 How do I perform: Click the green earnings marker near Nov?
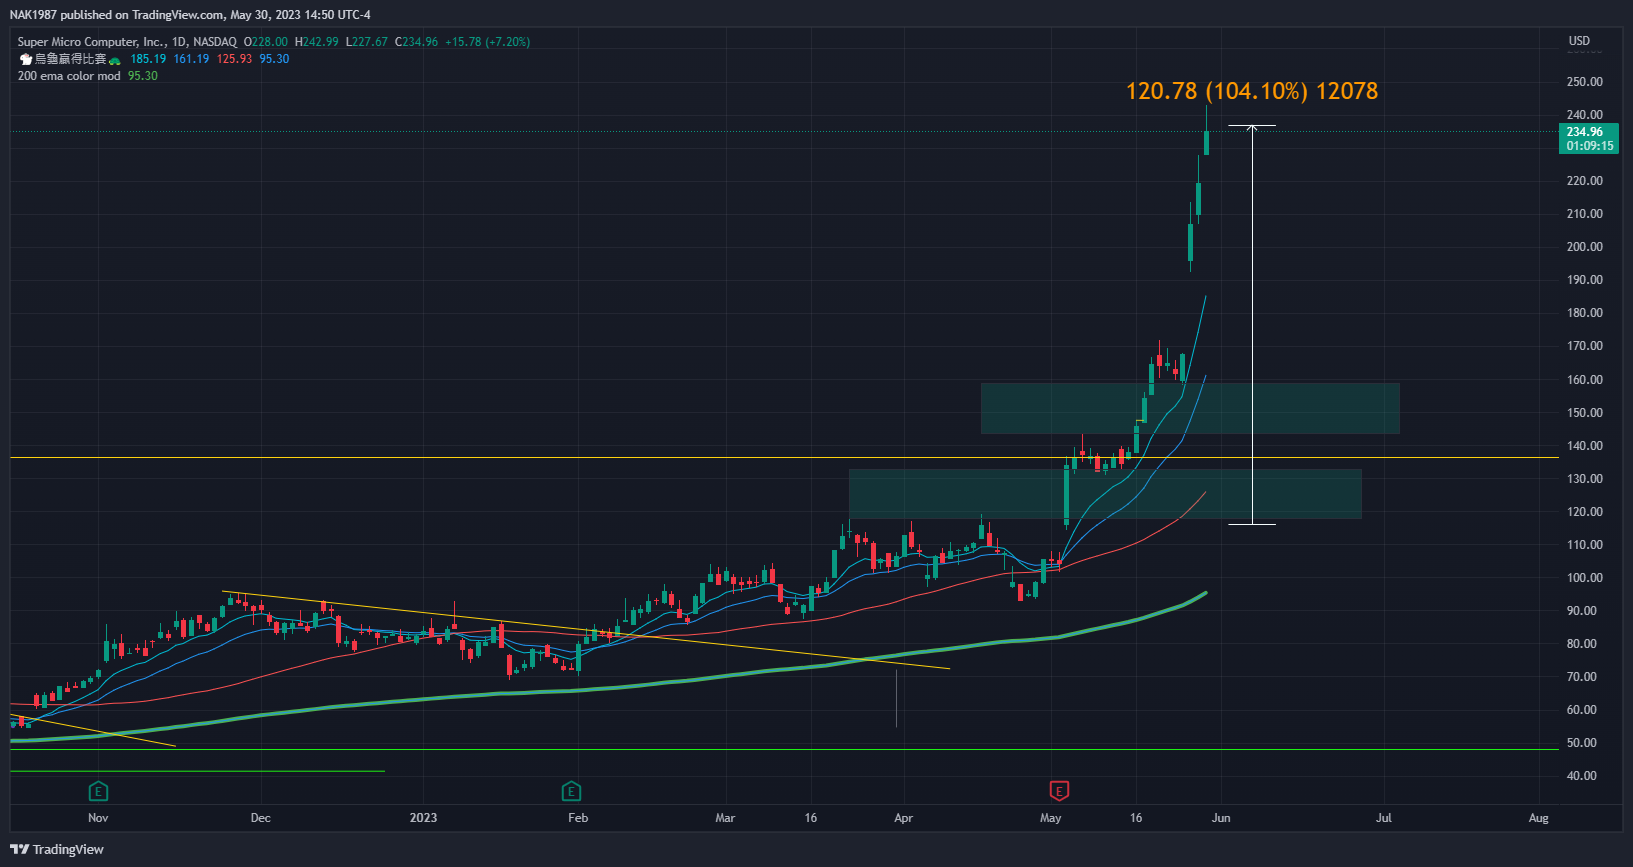pos(98,792)
